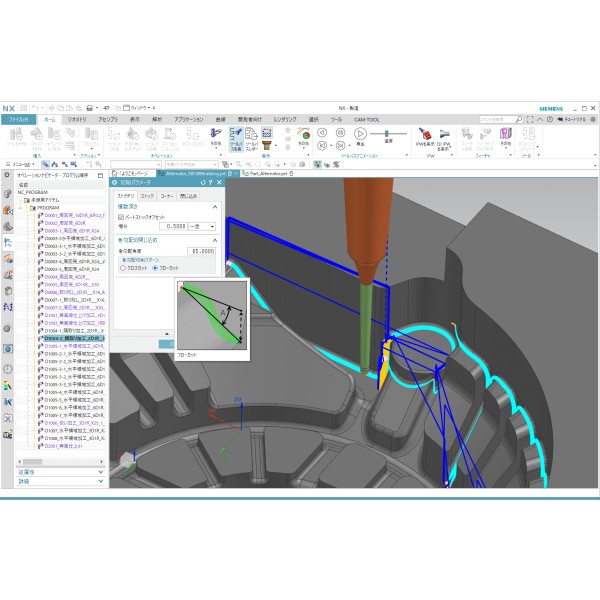Open the アプリケーション ribbon tab
The width and height of the screenshot is (600, 600).
[x=189, y=120]
